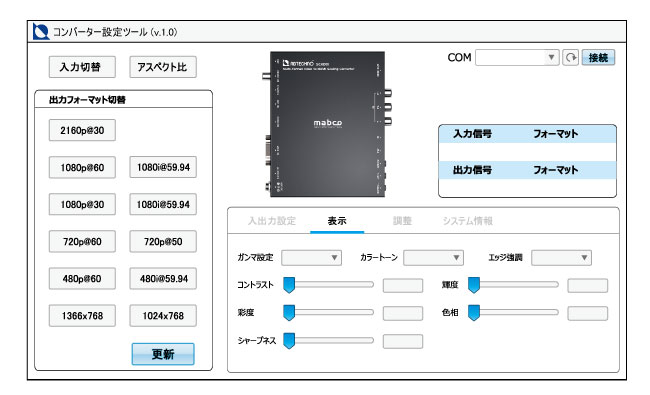The image size is (650, 395).
Task: Expand the エッジ強調 dropdown
Action: 561,257
